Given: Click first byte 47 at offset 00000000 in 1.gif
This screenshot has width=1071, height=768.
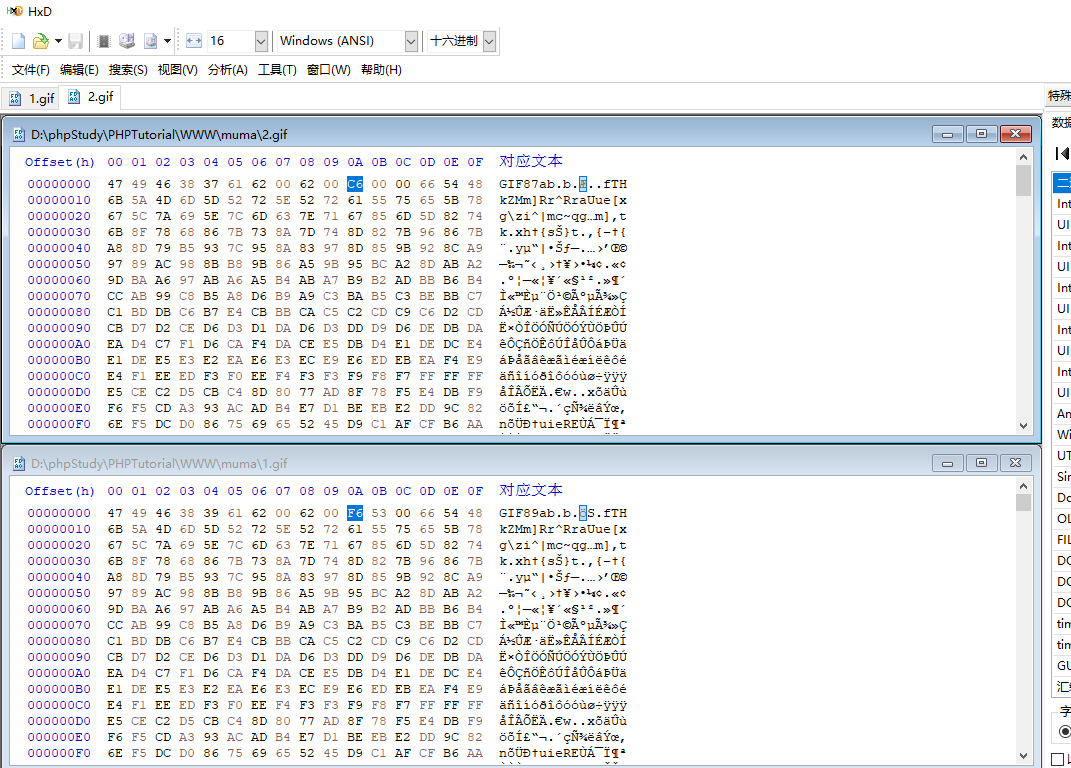Looking at the screenshot, I should click(x=115, y=513).
